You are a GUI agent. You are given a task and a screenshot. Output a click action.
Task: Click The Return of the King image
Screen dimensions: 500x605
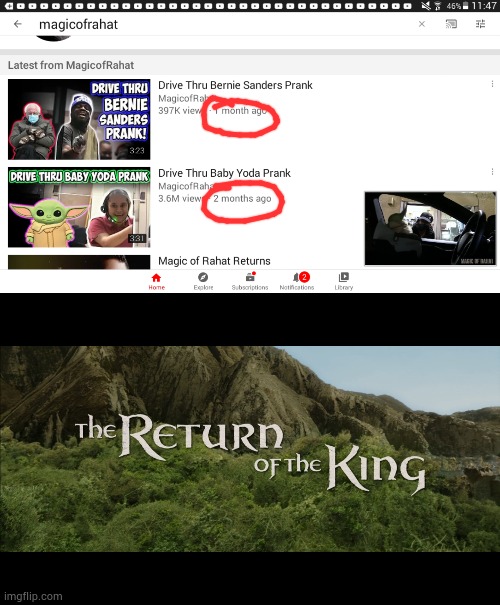tap(250, 449)
